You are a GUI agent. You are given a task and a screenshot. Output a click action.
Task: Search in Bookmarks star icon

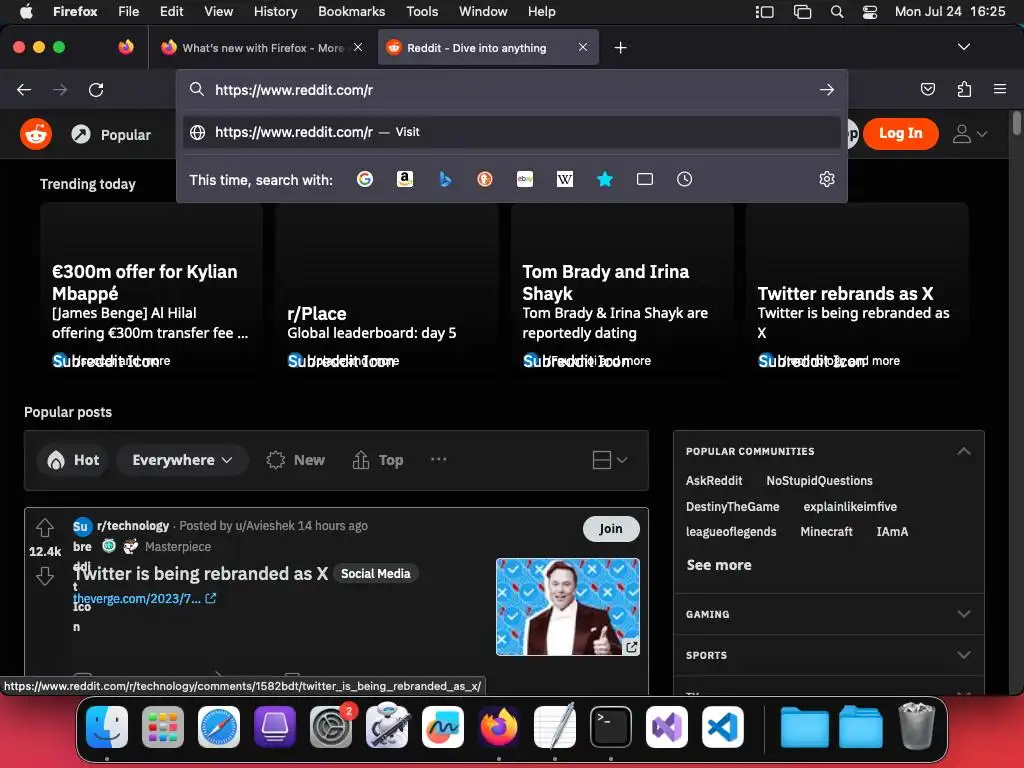[x=605, y=179]
